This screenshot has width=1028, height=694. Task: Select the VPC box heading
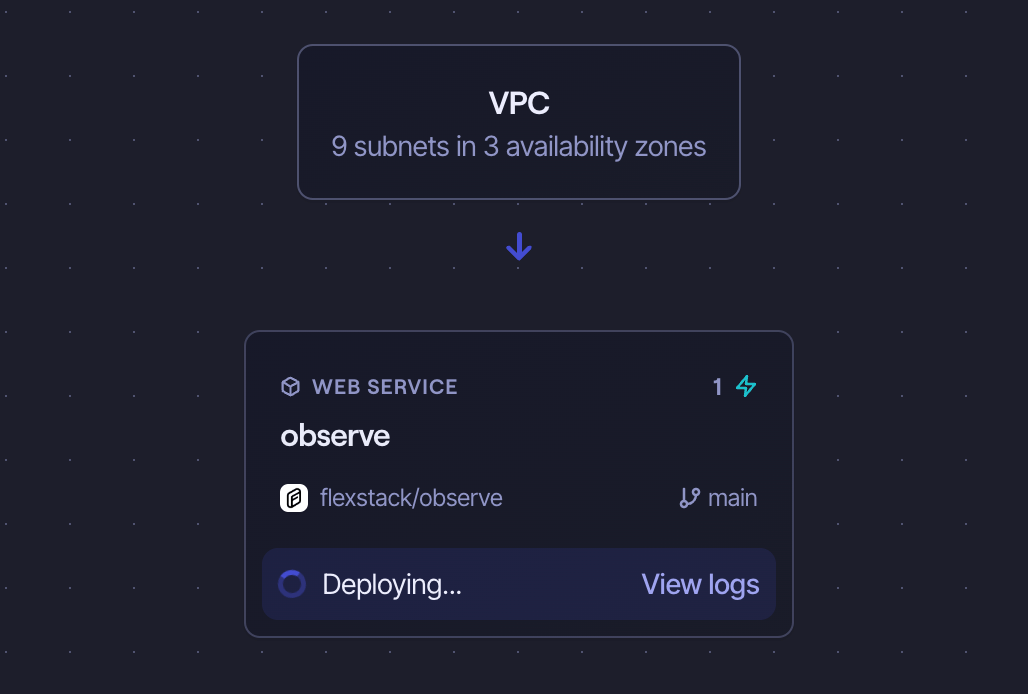click(518, 101)
